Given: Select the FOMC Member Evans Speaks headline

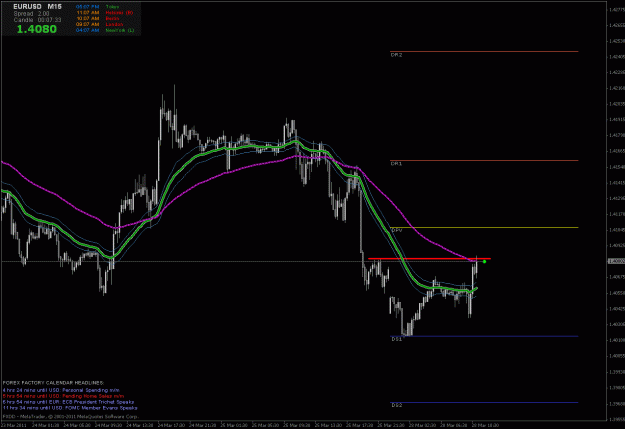Looking at the screenshot, I should click(x=70, y=408).
